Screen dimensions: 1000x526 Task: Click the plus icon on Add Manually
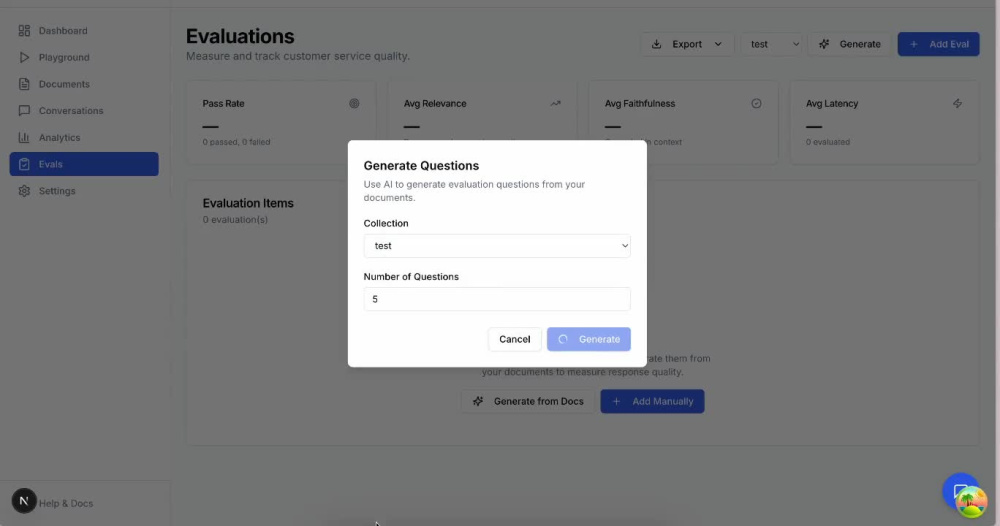(x=616, y=401)
